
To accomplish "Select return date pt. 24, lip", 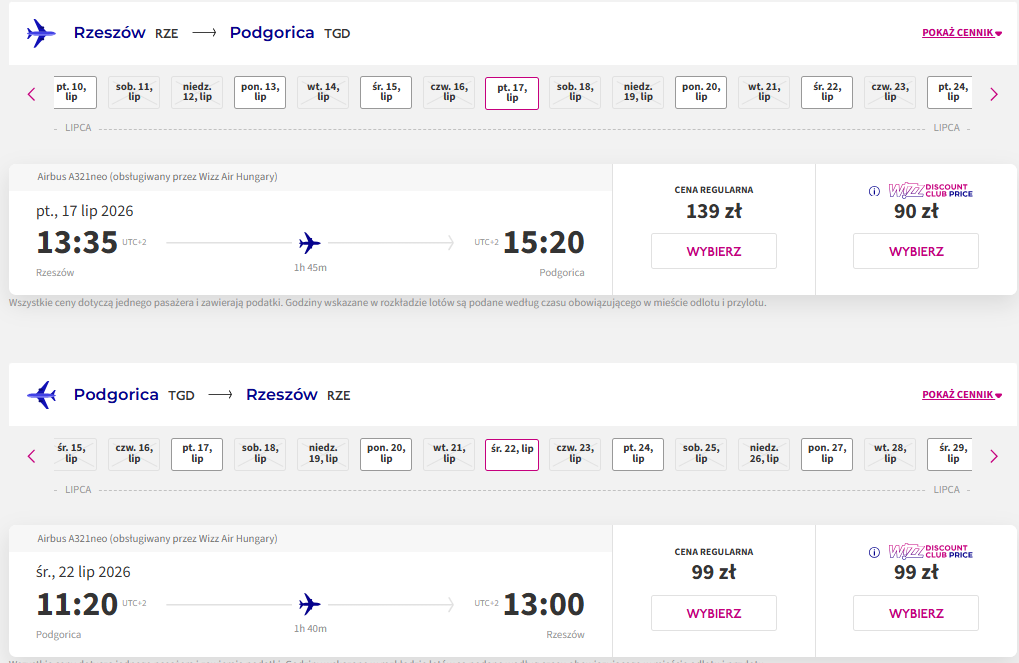I will (x=638, y=454).
